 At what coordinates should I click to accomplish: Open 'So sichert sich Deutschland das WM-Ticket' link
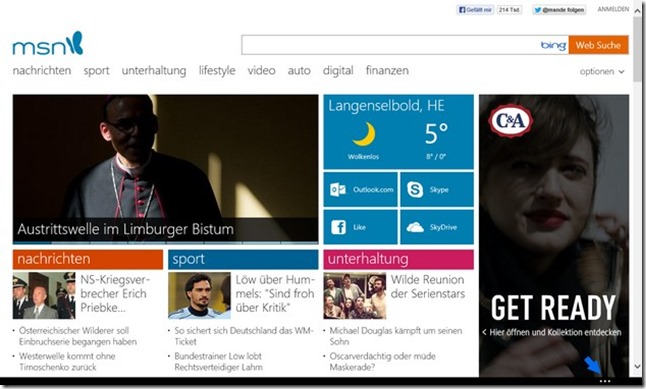coord(244,336)
